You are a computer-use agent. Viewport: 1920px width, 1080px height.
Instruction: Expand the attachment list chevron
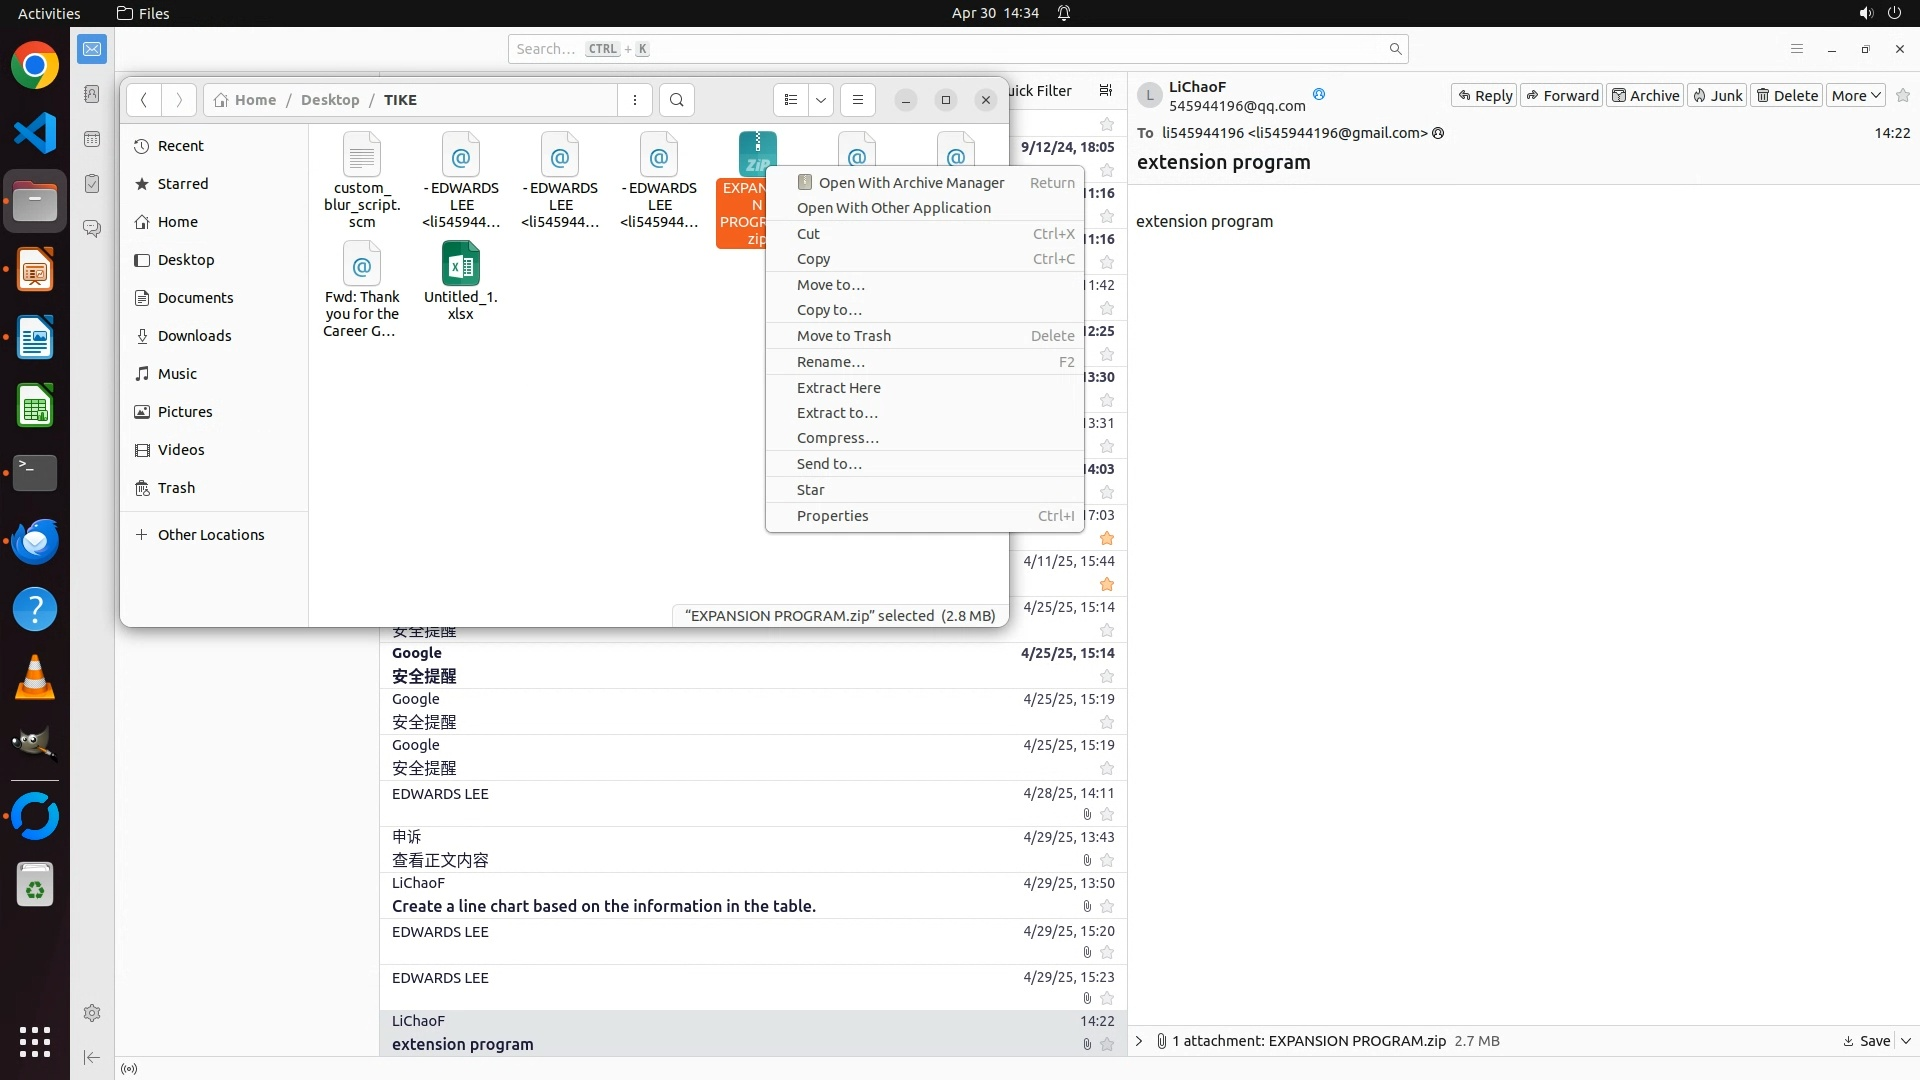[x=1139, y=1041]
